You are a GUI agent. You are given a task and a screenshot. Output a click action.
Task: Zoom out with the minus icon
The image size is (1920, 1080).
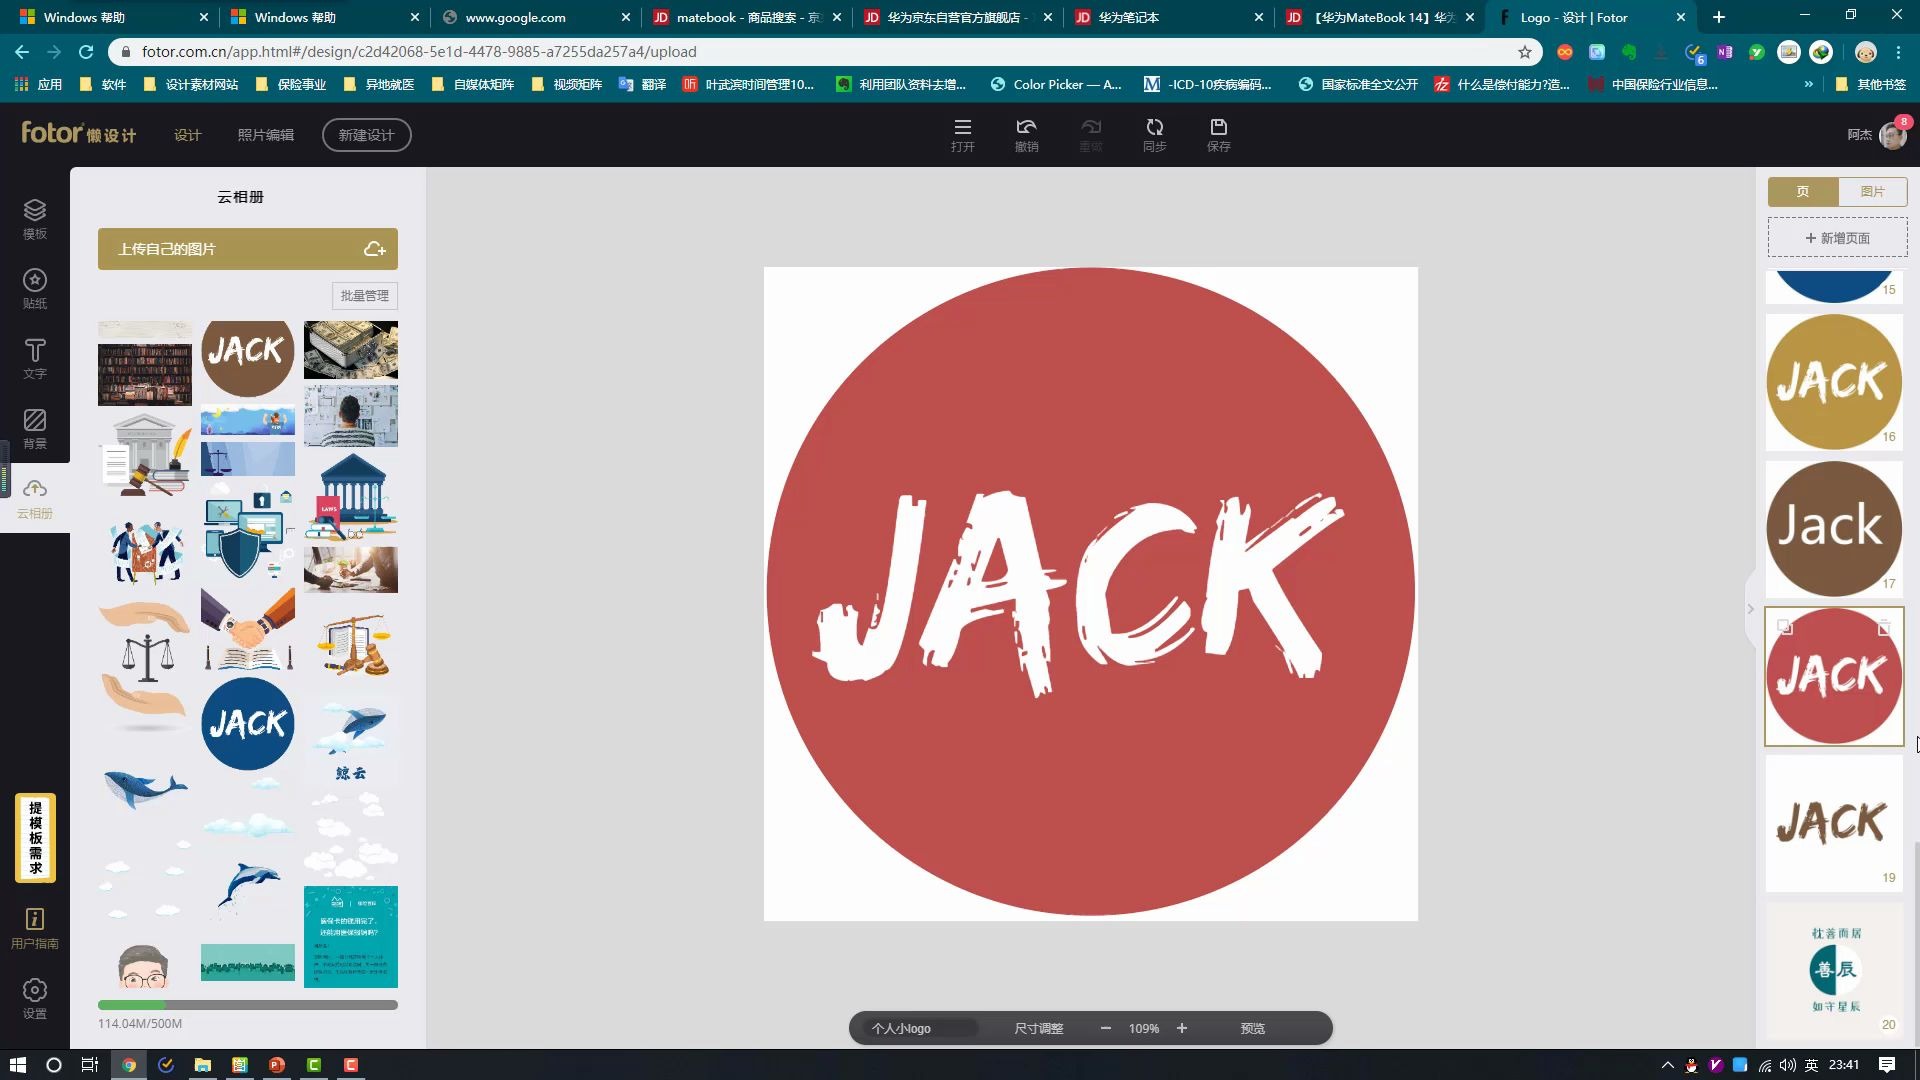(x=1106, y=1028)
